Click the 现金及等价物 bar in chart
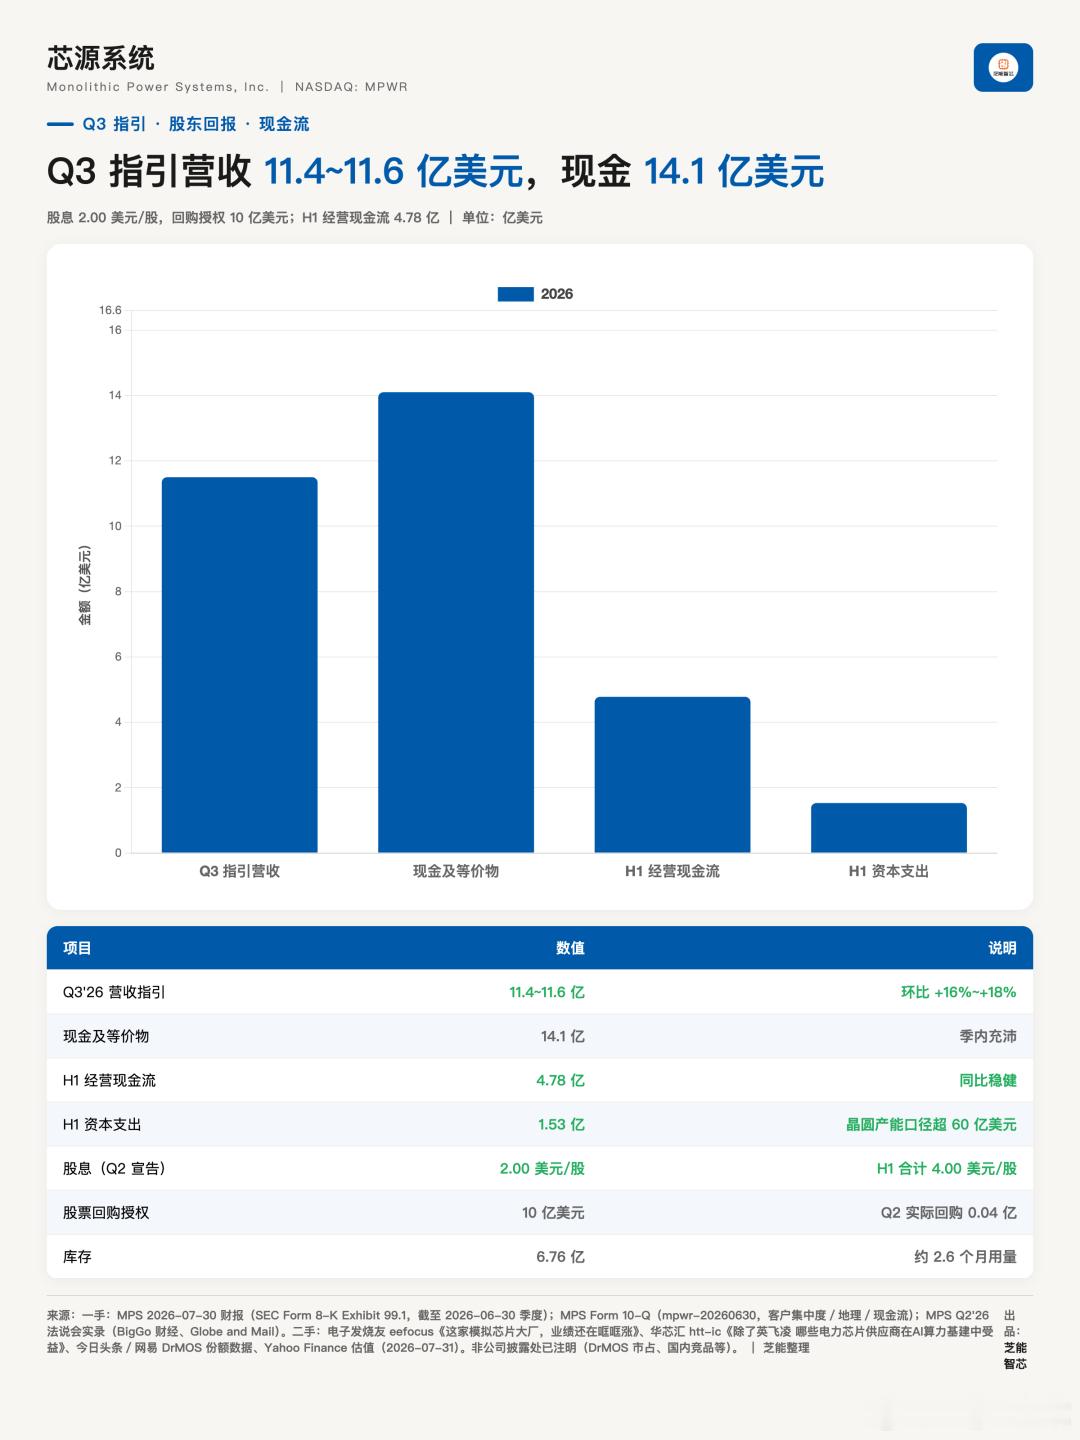1080x1440 pixels. coord(456,623)
